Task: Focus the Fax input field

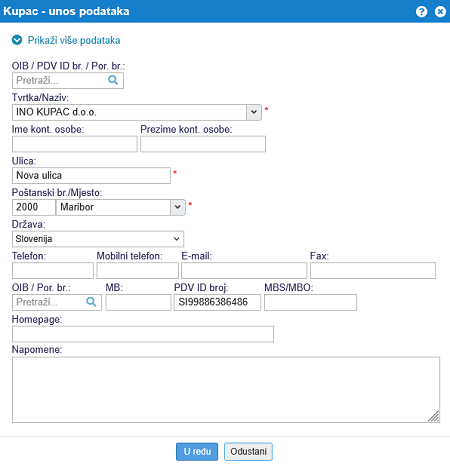Action: coord(373,271)
